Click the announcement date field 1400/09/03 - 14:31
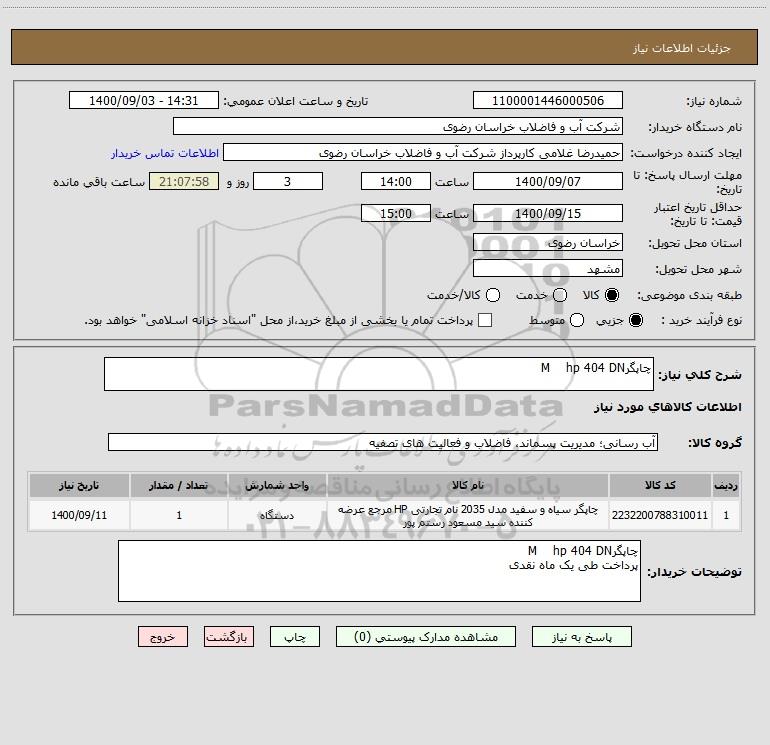Viewport: 770px width, 745px height. pos(143,101)
